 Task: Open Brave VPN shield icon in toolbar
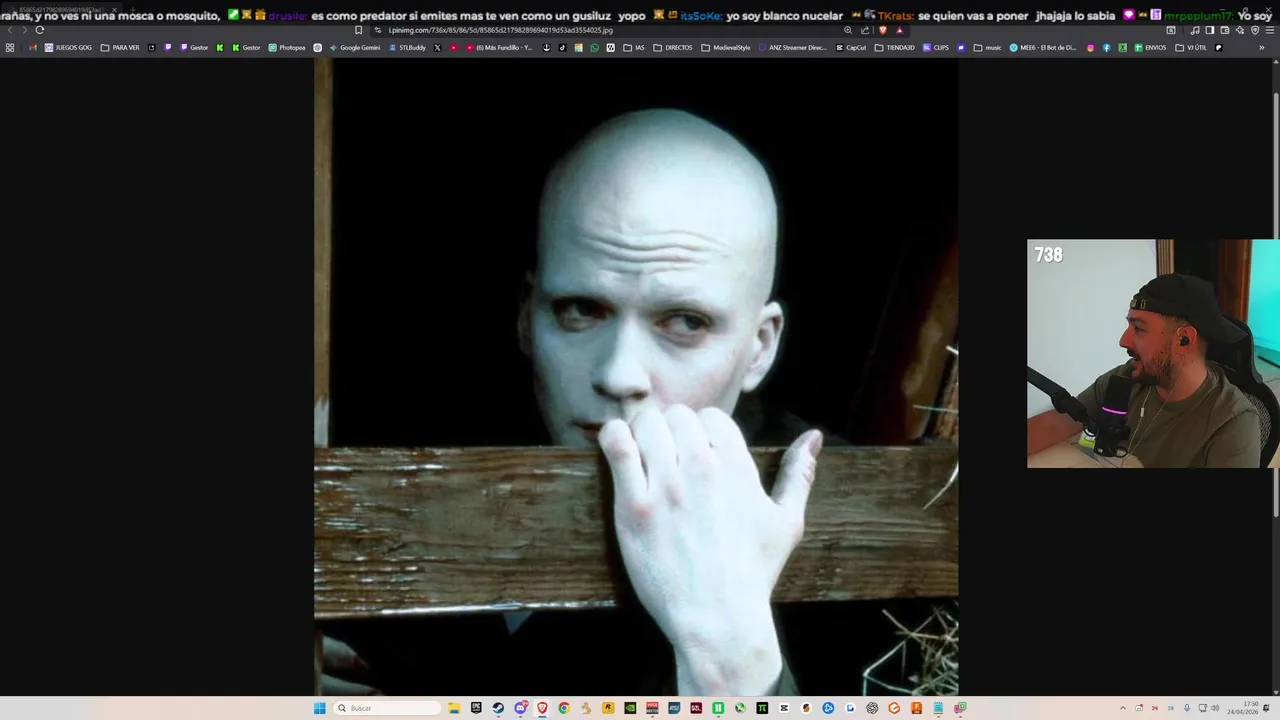pyautogui.click(x=1255, y=30)
